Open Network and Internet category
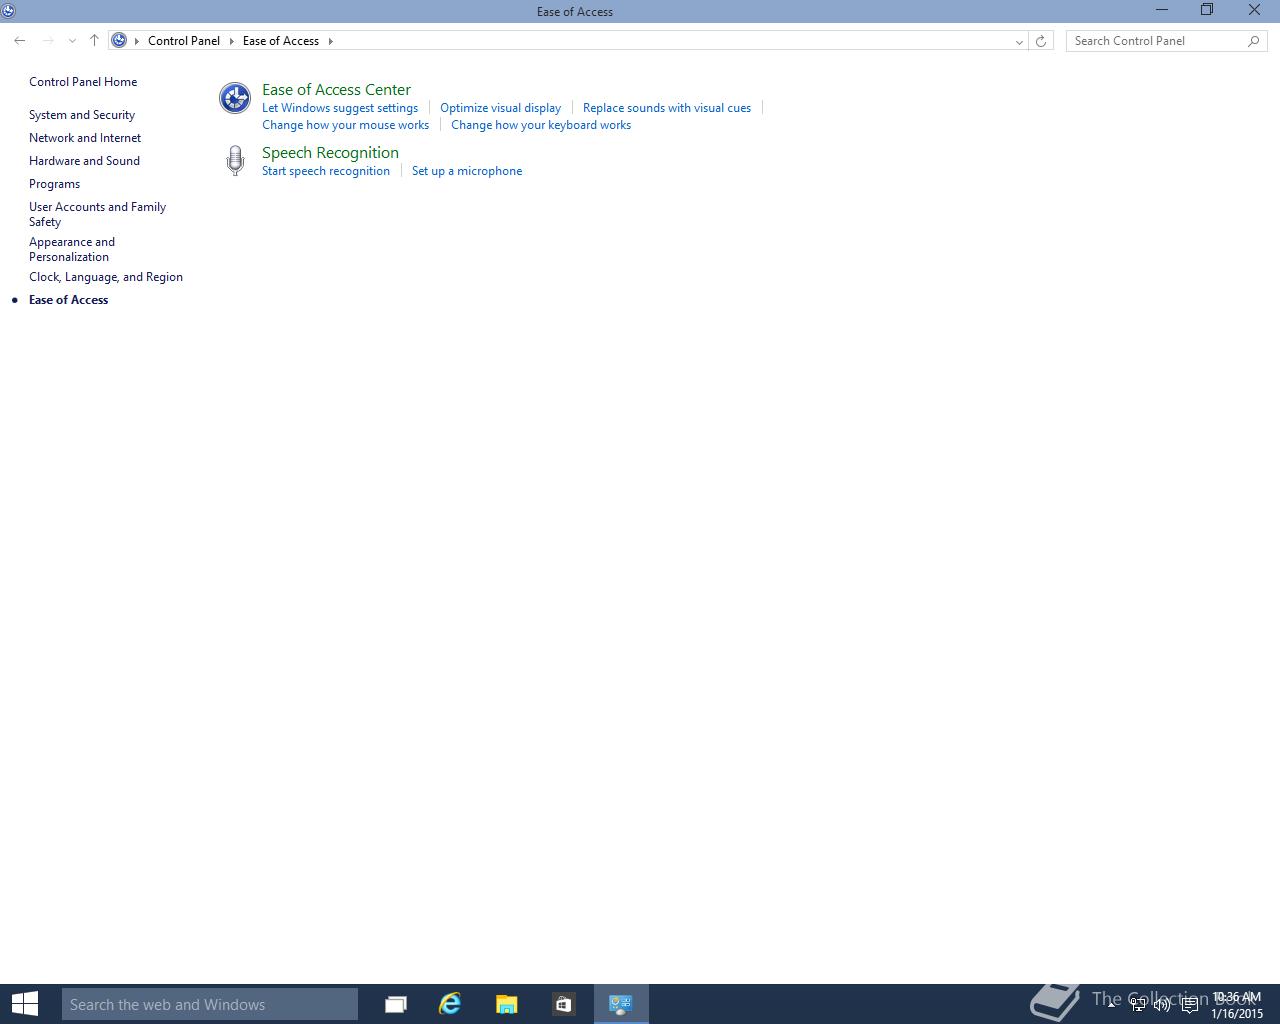Image resolution: width=1280 pixels, height=1024 pixels. tap(85, 138)
